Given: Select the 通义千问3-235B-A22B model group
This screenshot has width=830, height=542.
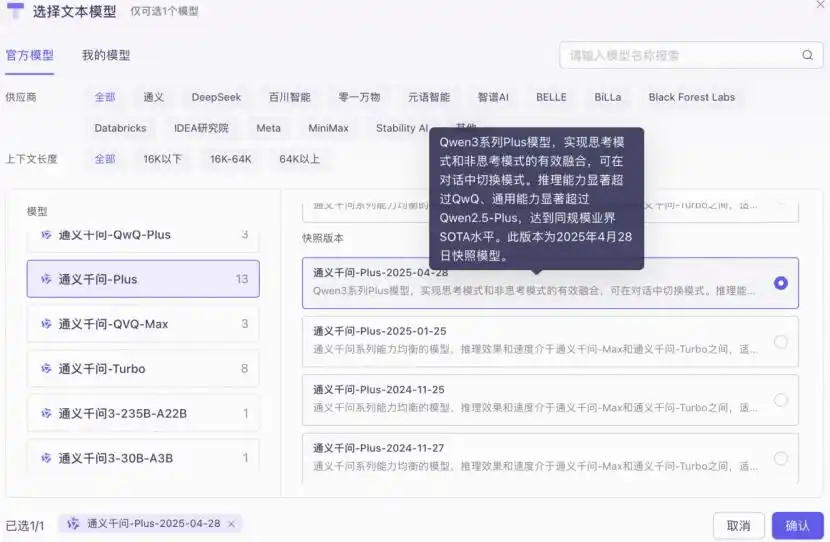Looking at the screenshot, I should [143, 413].
